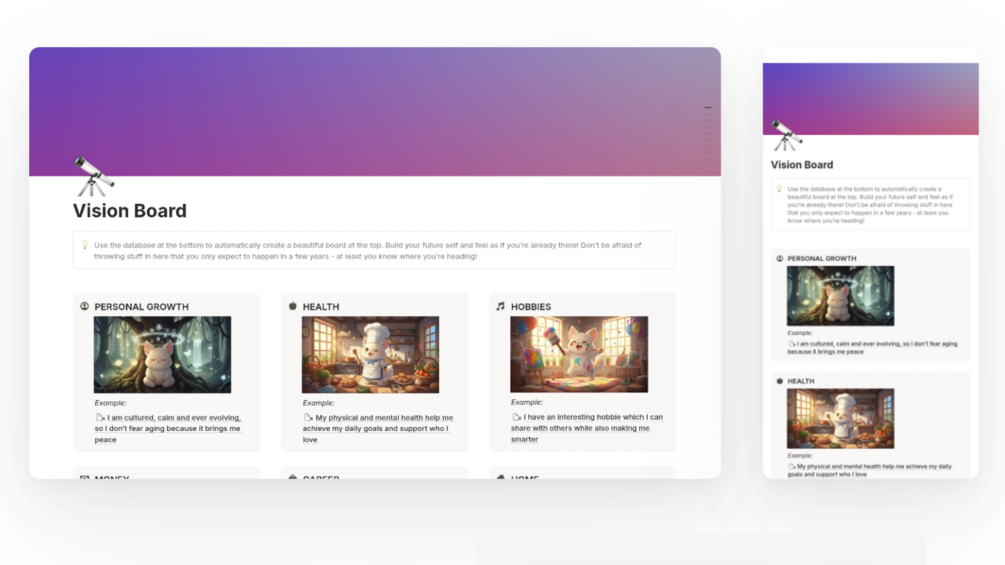Image resolution: width=1005 pixels, height=565 pixels.
Task: Click the music note icon next to HOBBIES
Action: 501,306
